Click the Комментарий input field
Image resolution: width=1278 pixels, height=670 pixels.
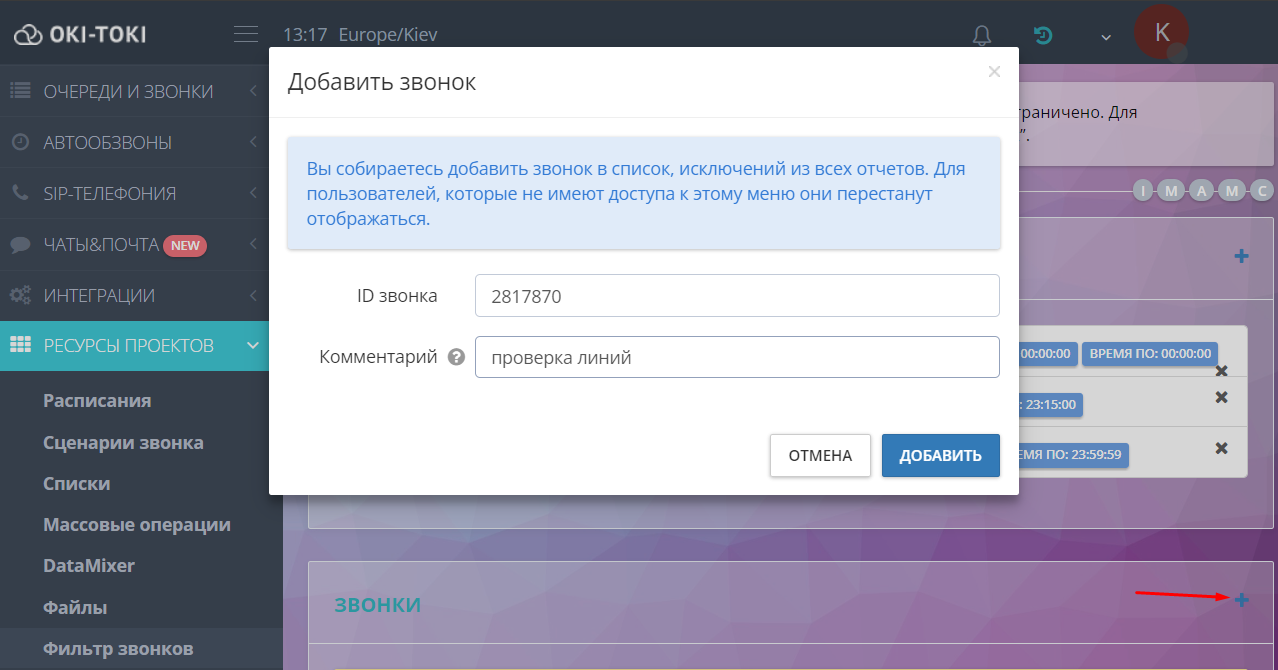[x=737, y=357]
